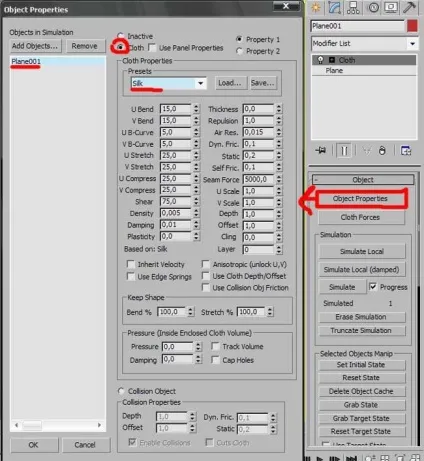The width and height of the screenshot is (424, 461).
Task: Enable Use Panel Properties checkbox
Action: click(152, 48)
